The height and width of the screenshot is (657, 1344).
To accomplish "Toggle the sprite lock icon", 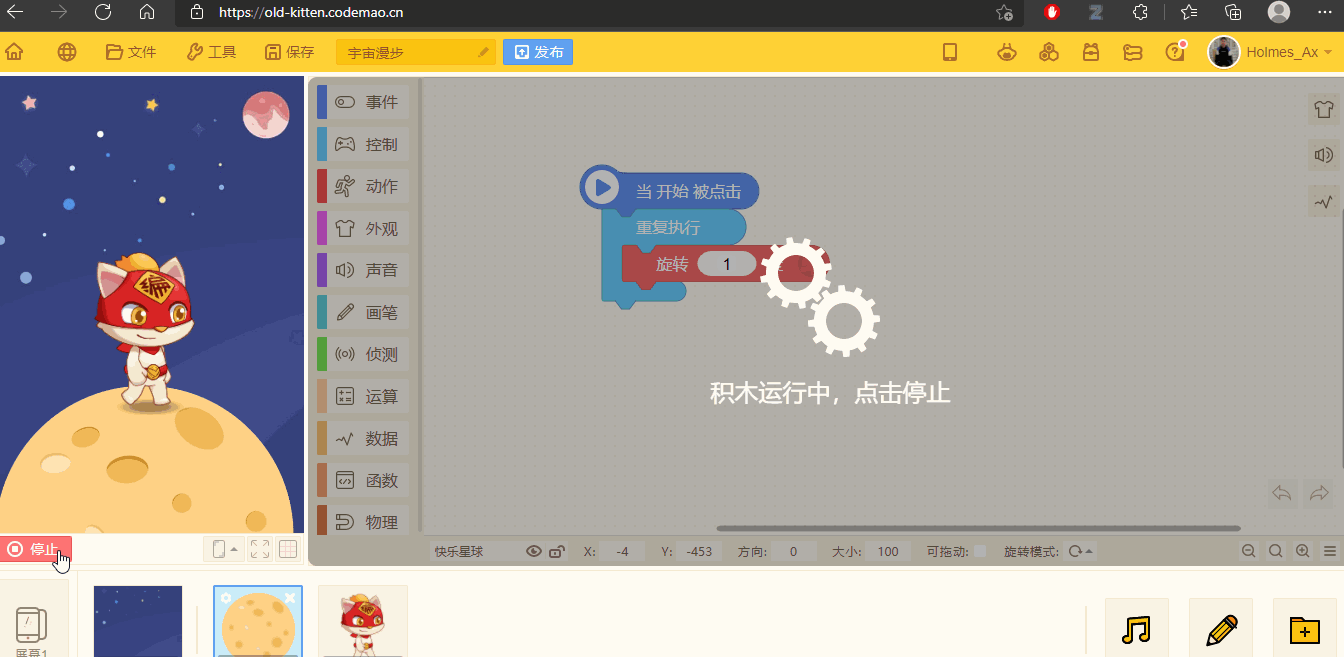I will click(557, 551).
